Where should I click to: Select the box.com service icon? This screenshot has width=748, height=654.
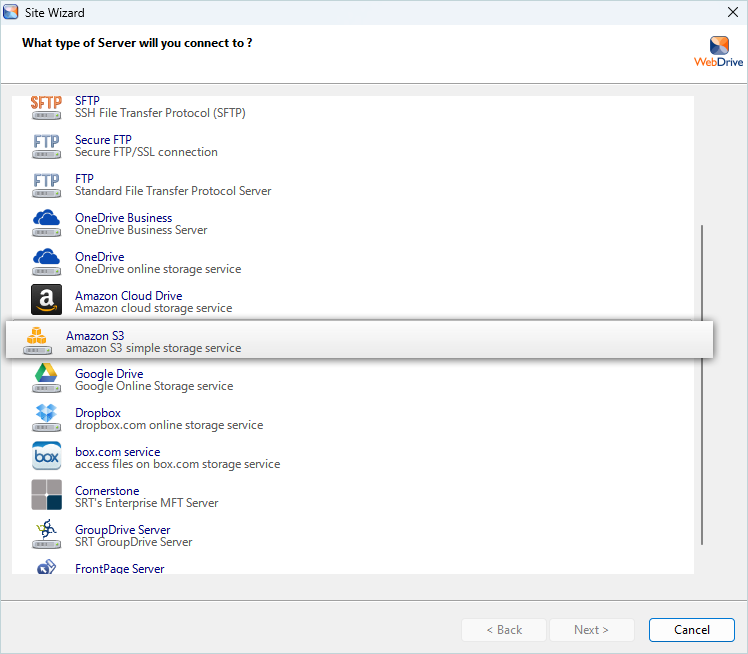[x=46, y=457]
